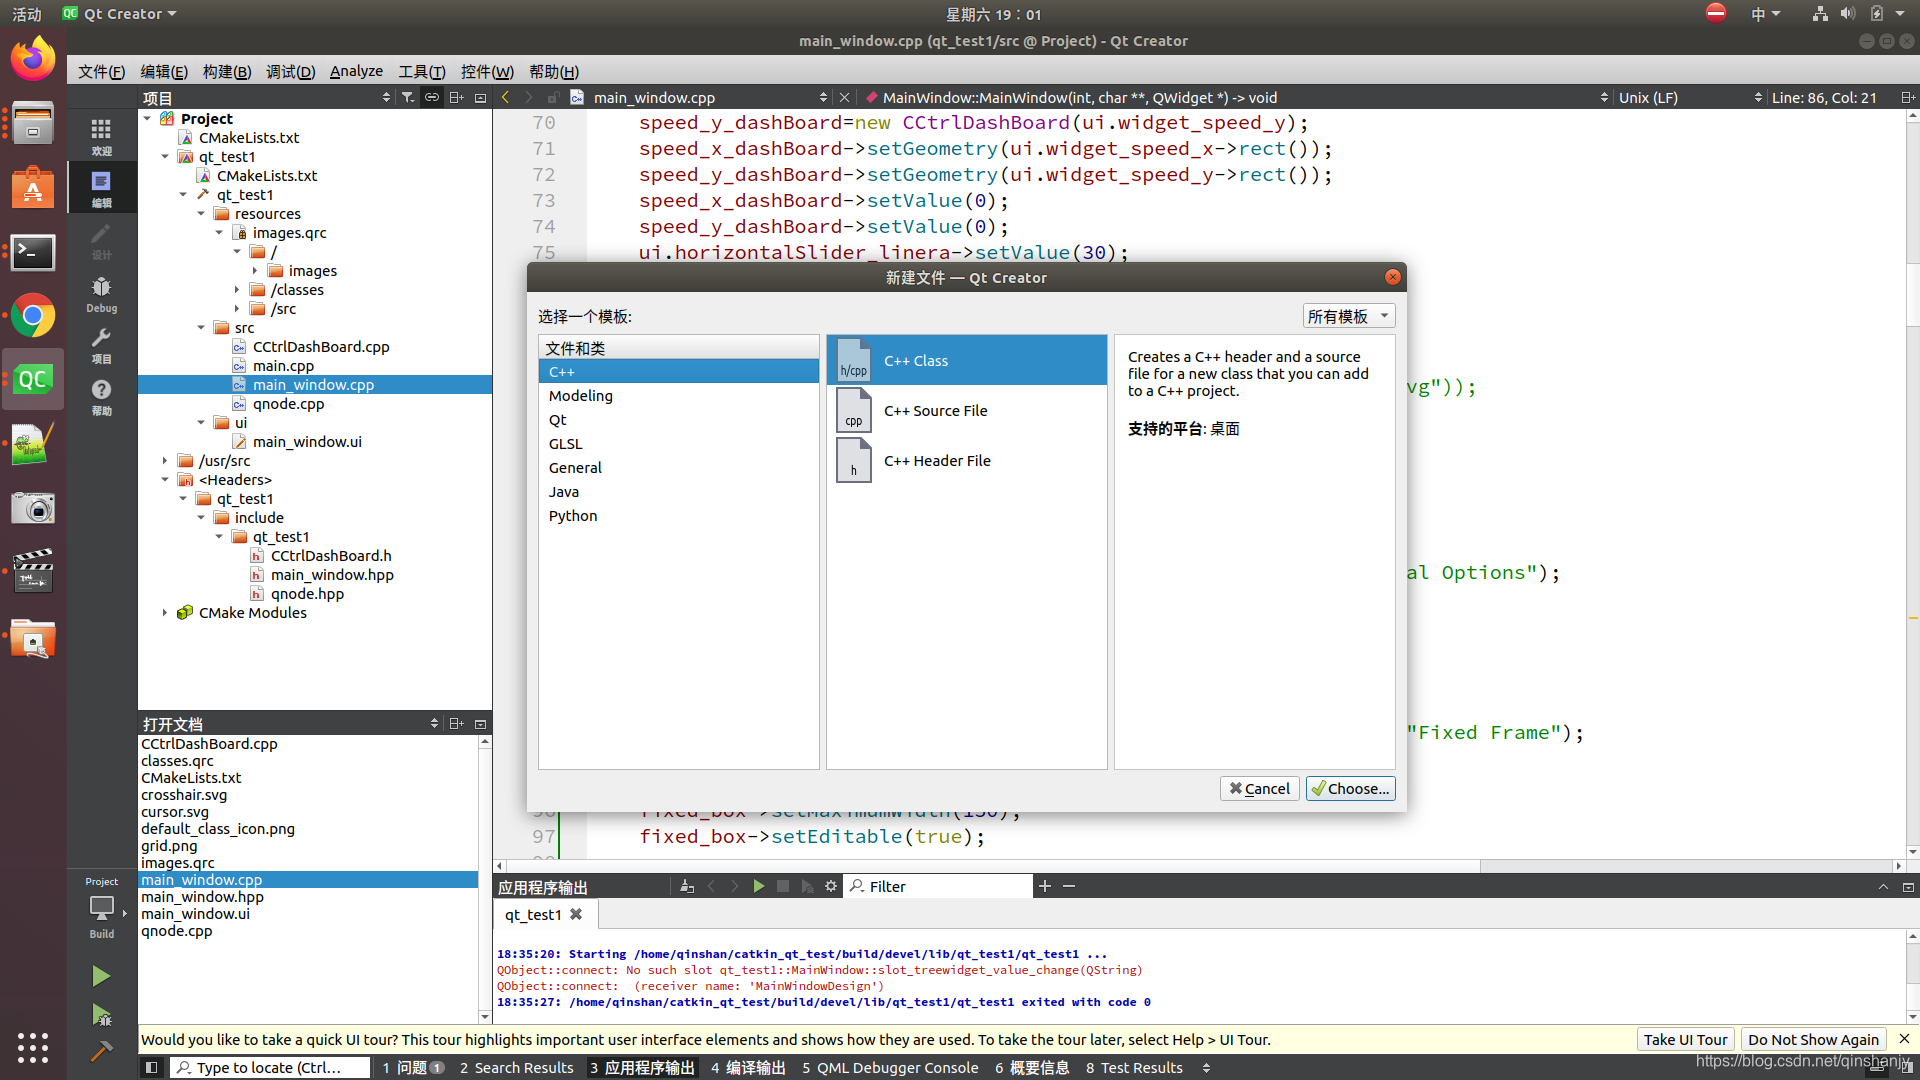Select Python in template categories
The width and height of the screenshot is (1920, 1080).
(678, 515)
